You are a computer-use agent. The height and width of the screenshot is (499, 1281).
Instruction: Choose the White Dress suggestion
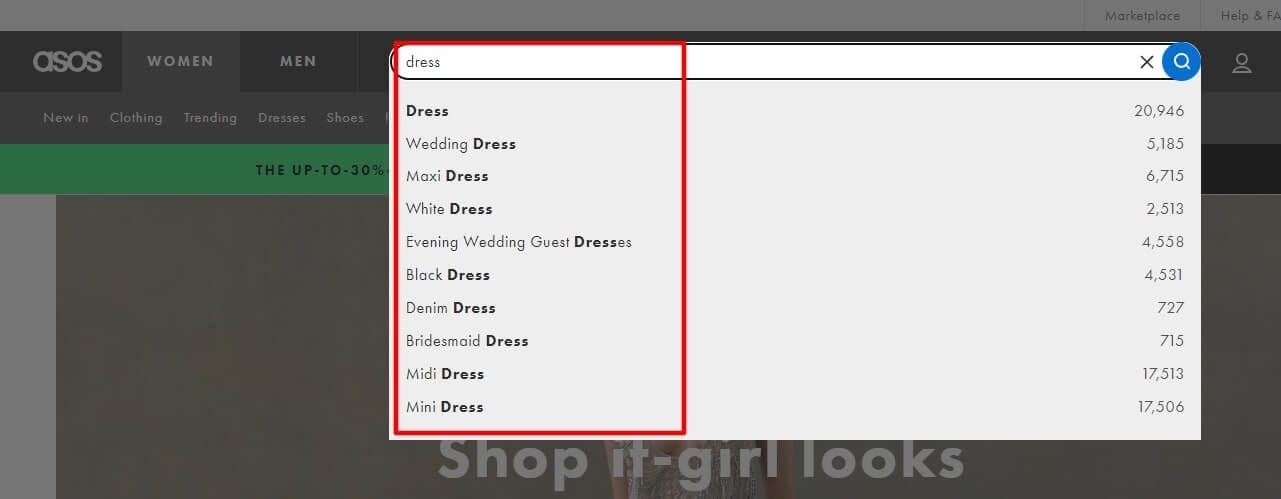point(795,209)
